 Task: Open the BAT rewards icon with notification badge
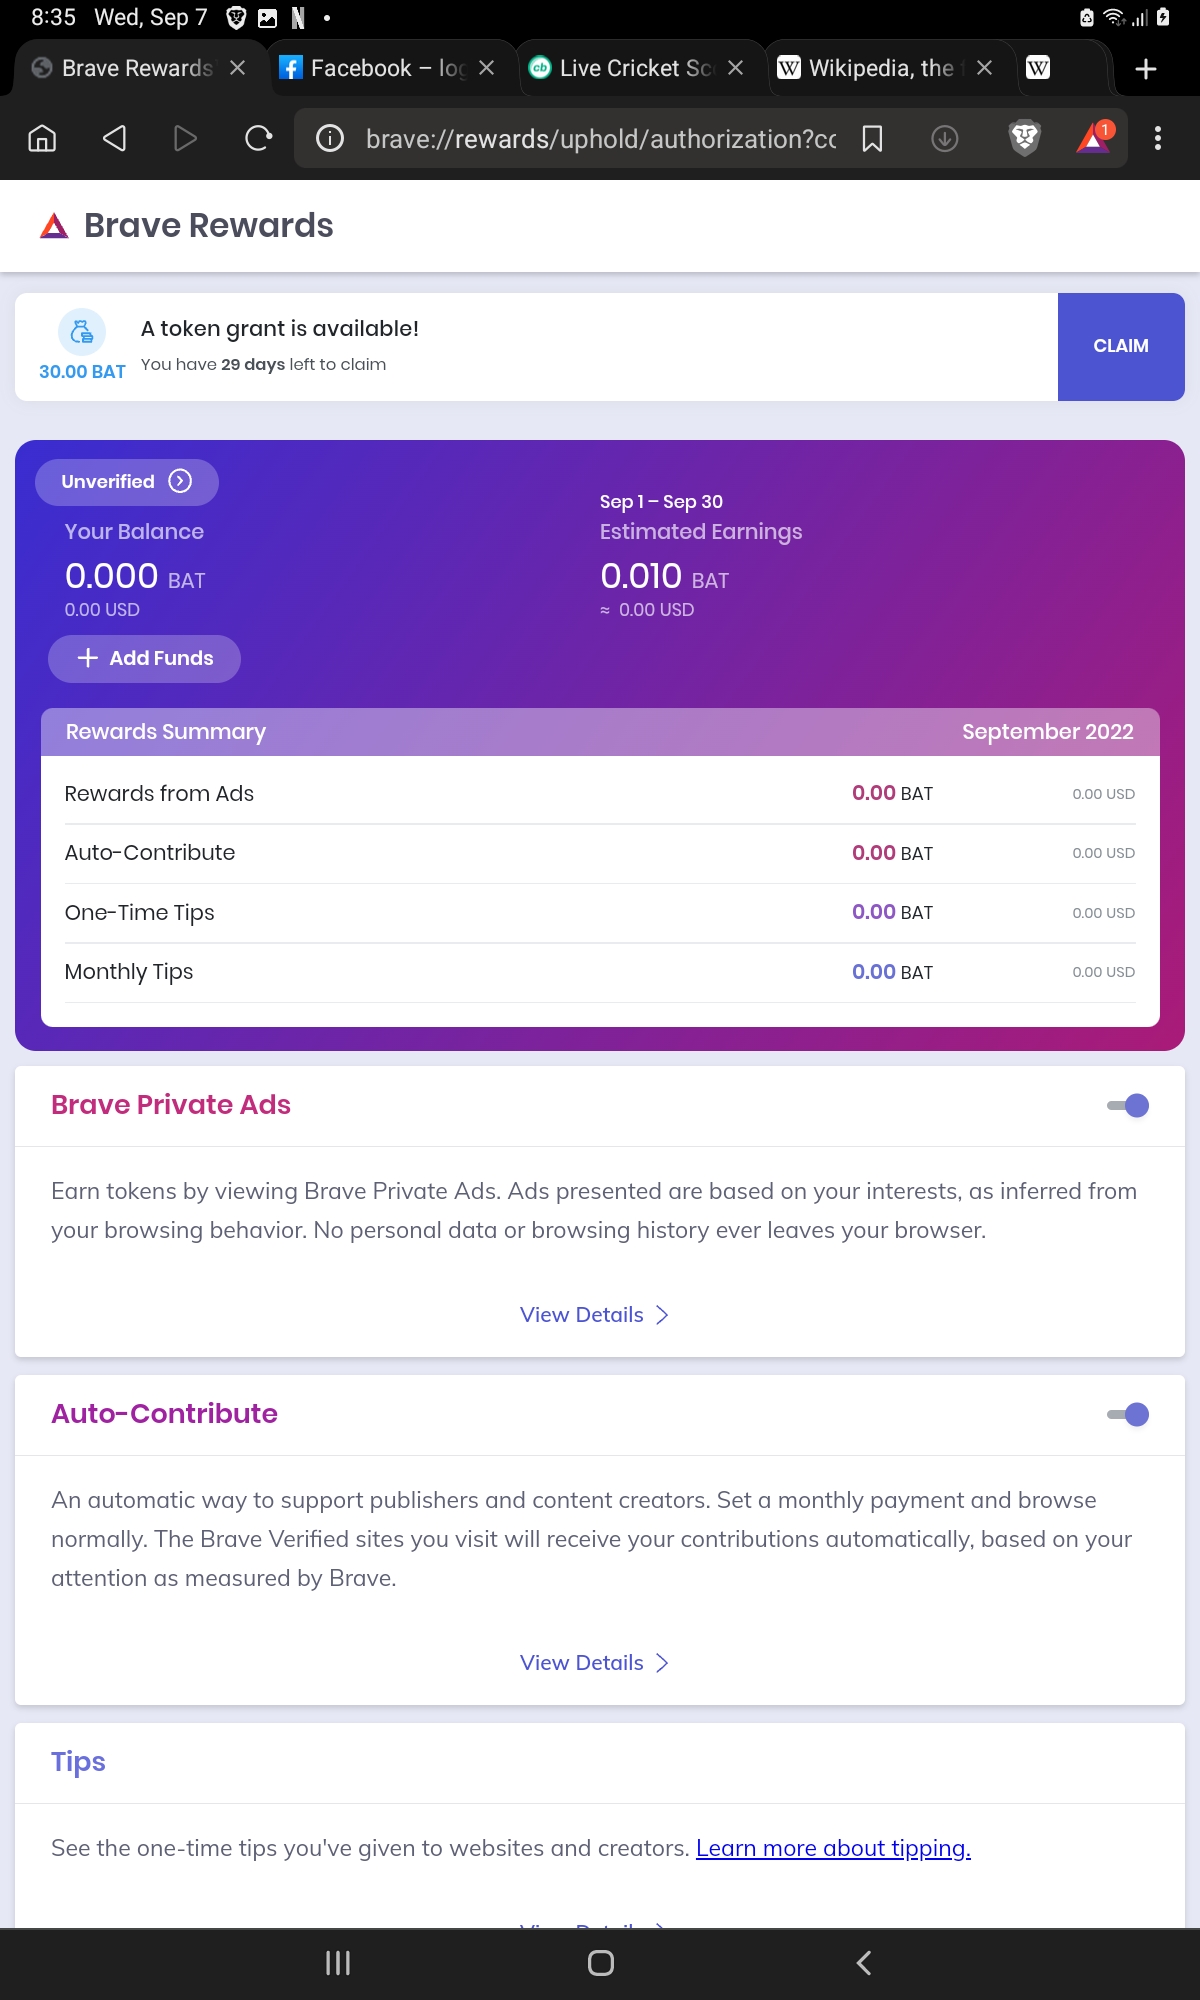pyautogui.click(x=1092, y=138)
